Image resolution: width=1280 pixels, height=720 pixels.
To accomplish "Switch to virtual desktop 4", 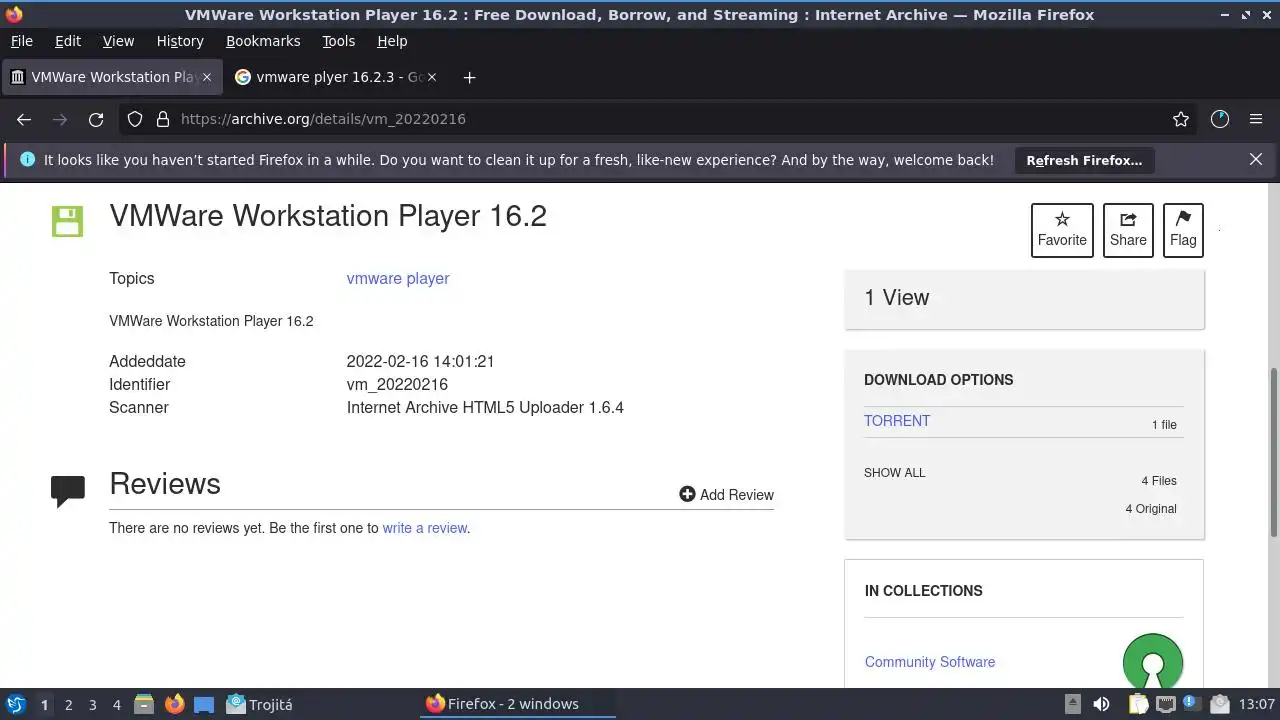I will pos(116,705).
